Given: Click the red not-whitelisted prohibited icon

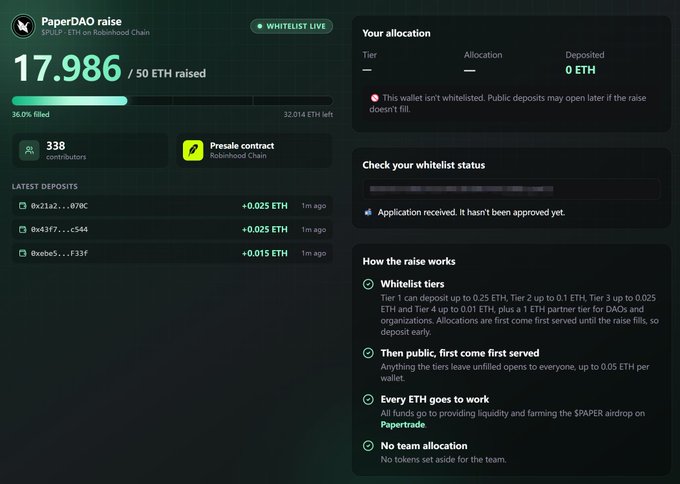Looking at the screenshot, I should 375,98.
